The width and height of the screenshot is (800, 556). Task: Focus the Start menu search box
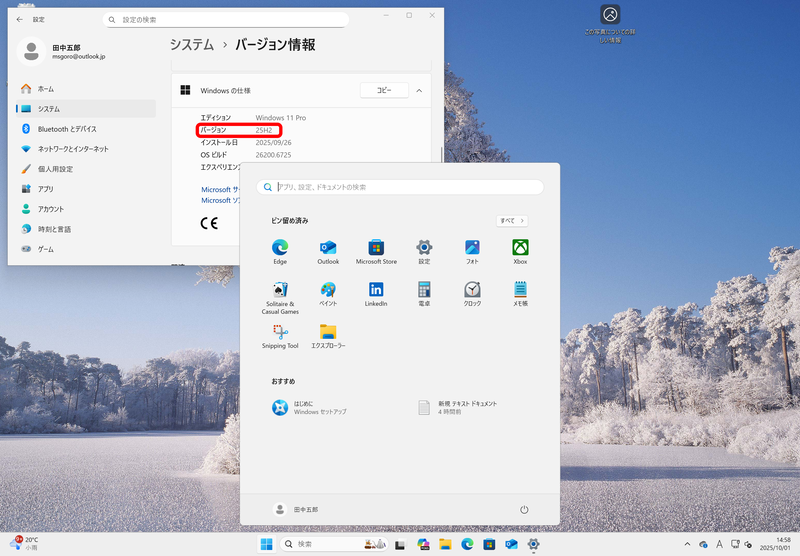(x=400, y=187)
